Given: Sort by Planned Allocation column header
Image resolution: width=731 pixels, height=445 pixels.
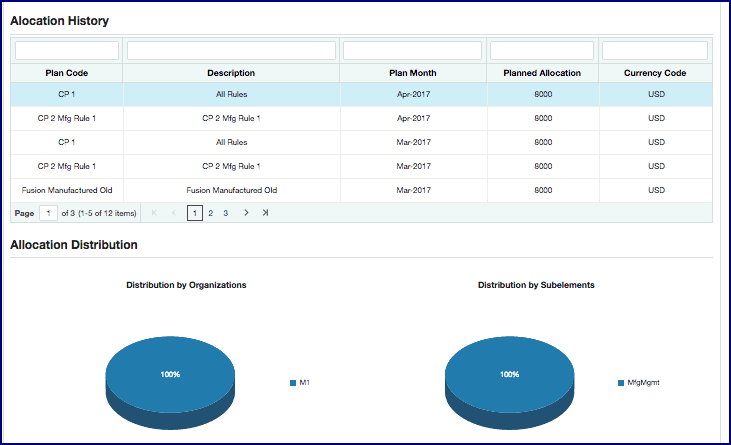Looking at the screenshot, I should tap(542, 73).
